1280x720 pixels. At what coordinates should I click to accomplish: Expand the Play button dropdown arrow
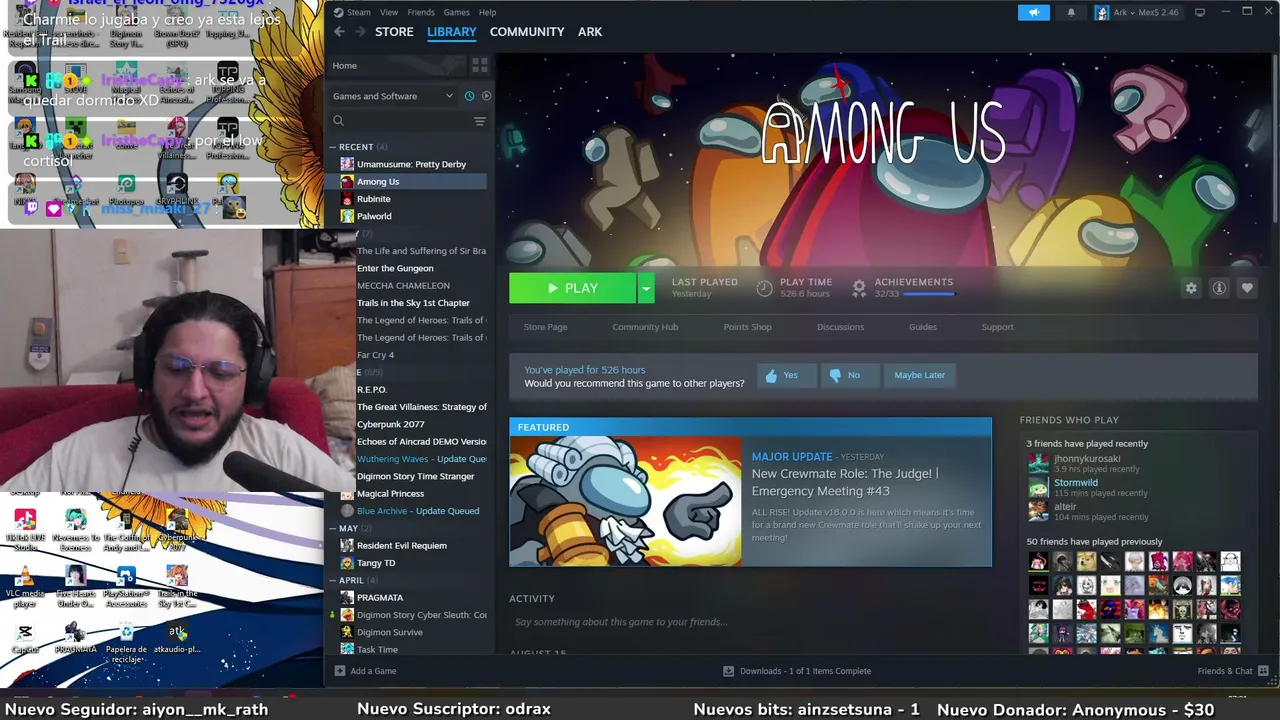coord(646,288)
